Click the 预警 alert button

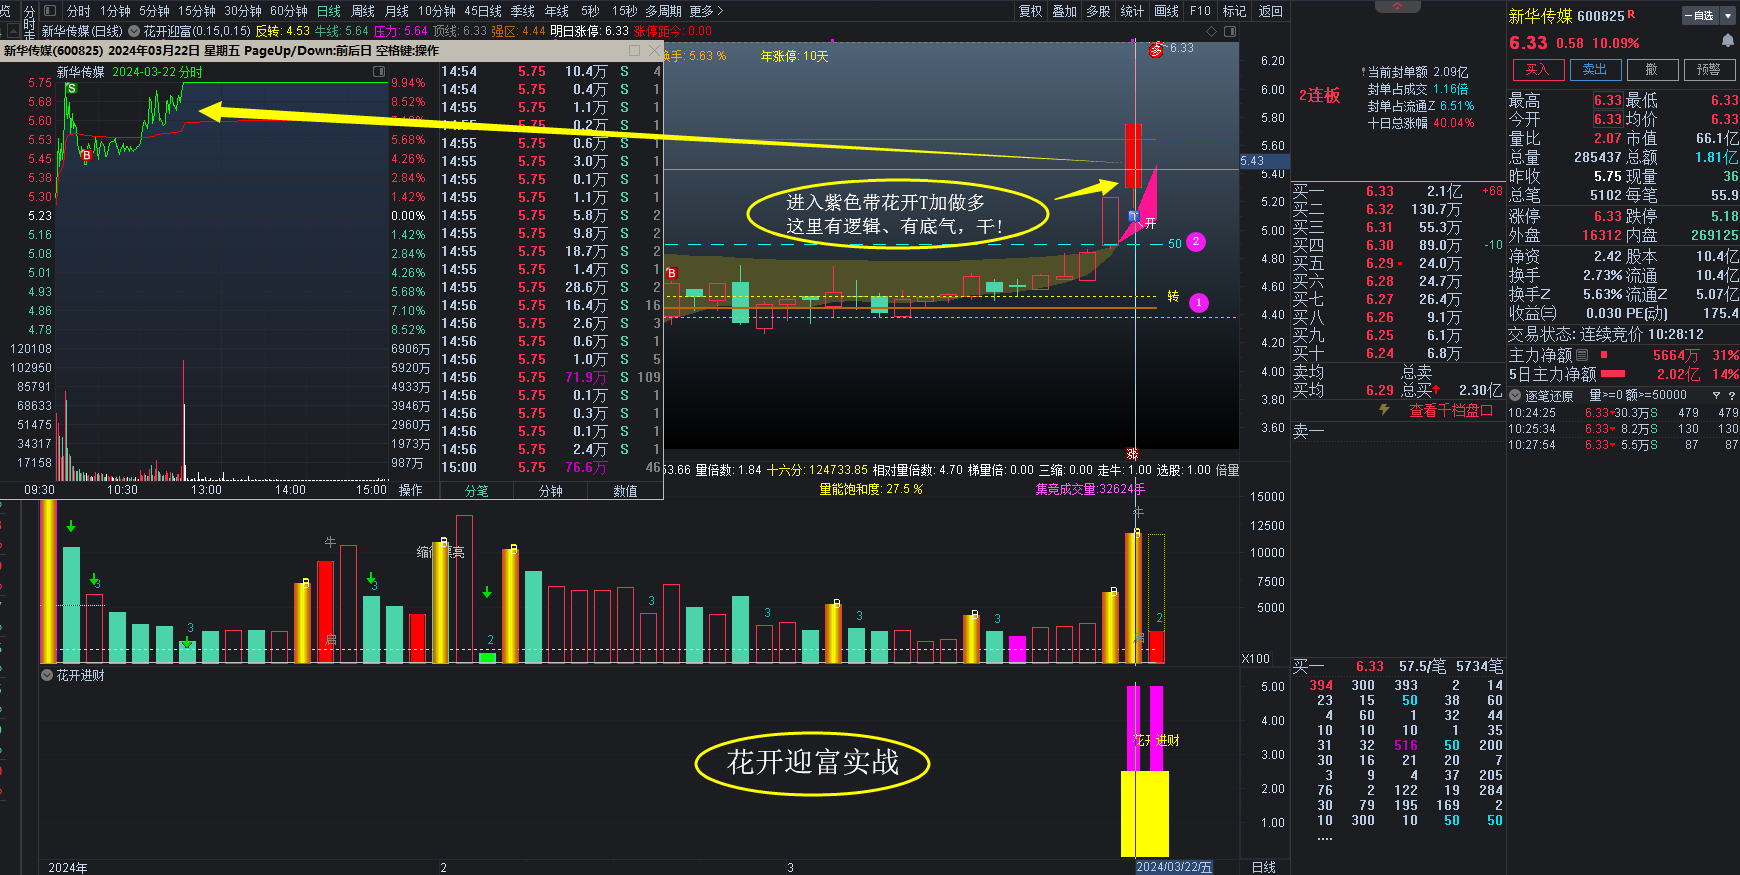coord(1708,69)
